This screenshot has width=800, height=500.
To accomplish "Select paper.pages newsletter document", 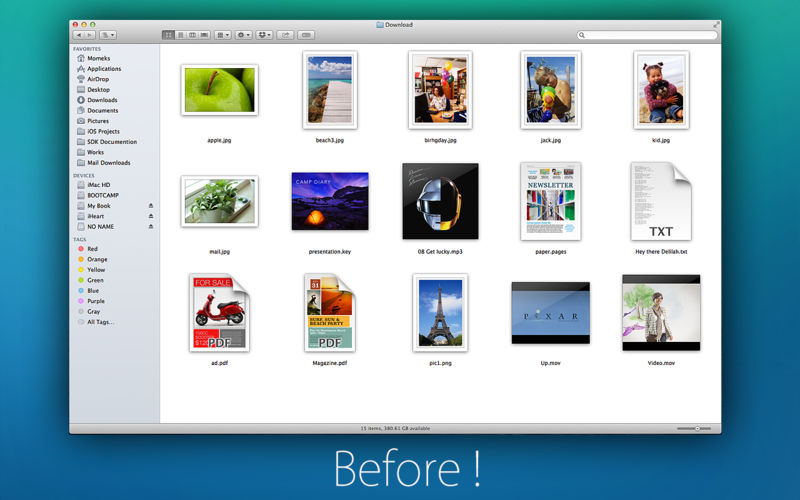I will [551, 201].
